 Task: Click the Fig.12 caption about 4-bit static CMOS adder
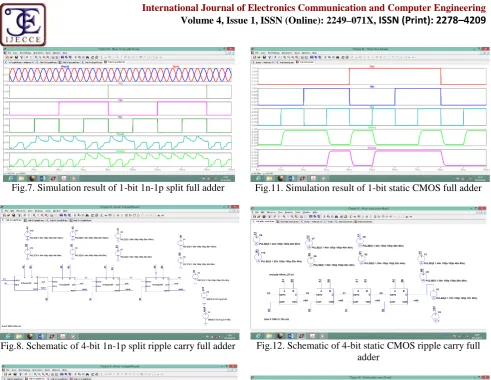[x=368, y=351]
